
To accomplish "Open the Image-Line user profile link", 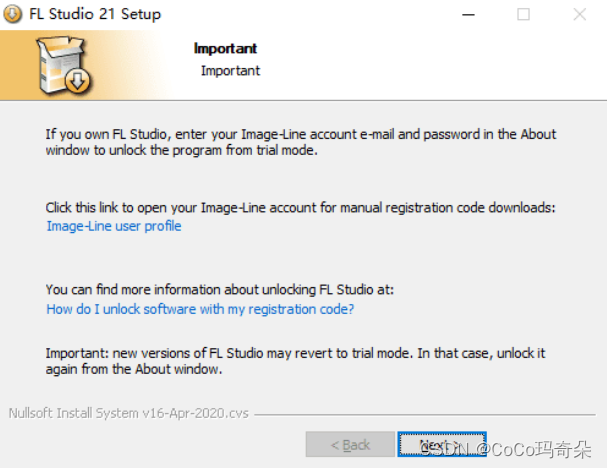I will click(114, 226).
